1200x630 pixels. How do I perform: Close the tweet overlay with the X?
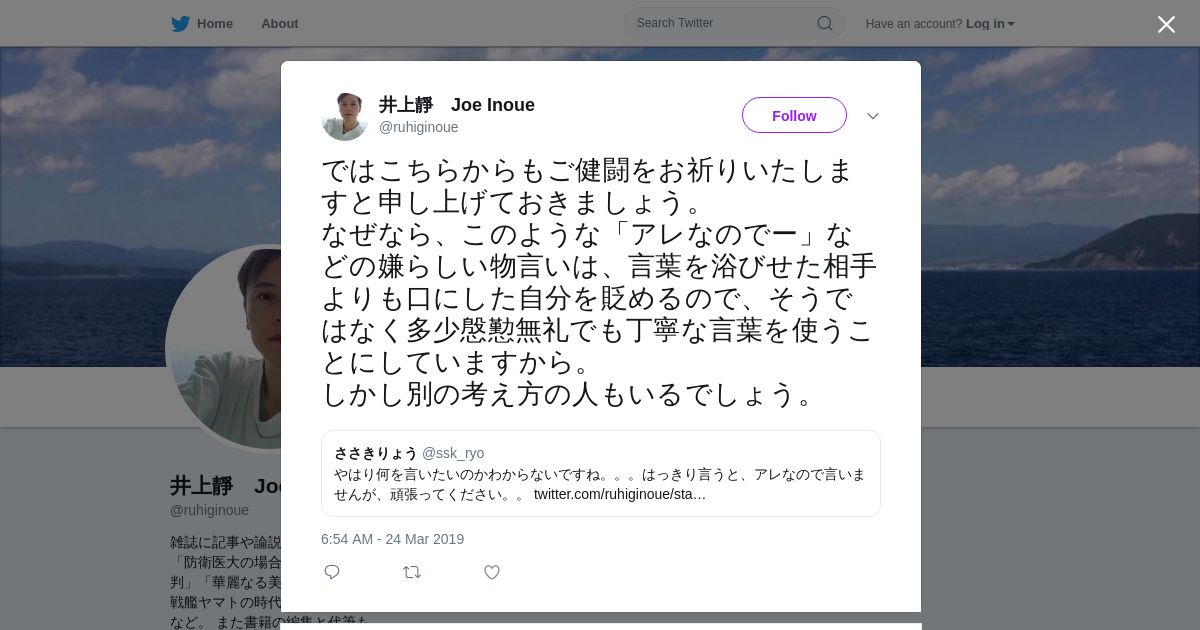coord(1166,24)
